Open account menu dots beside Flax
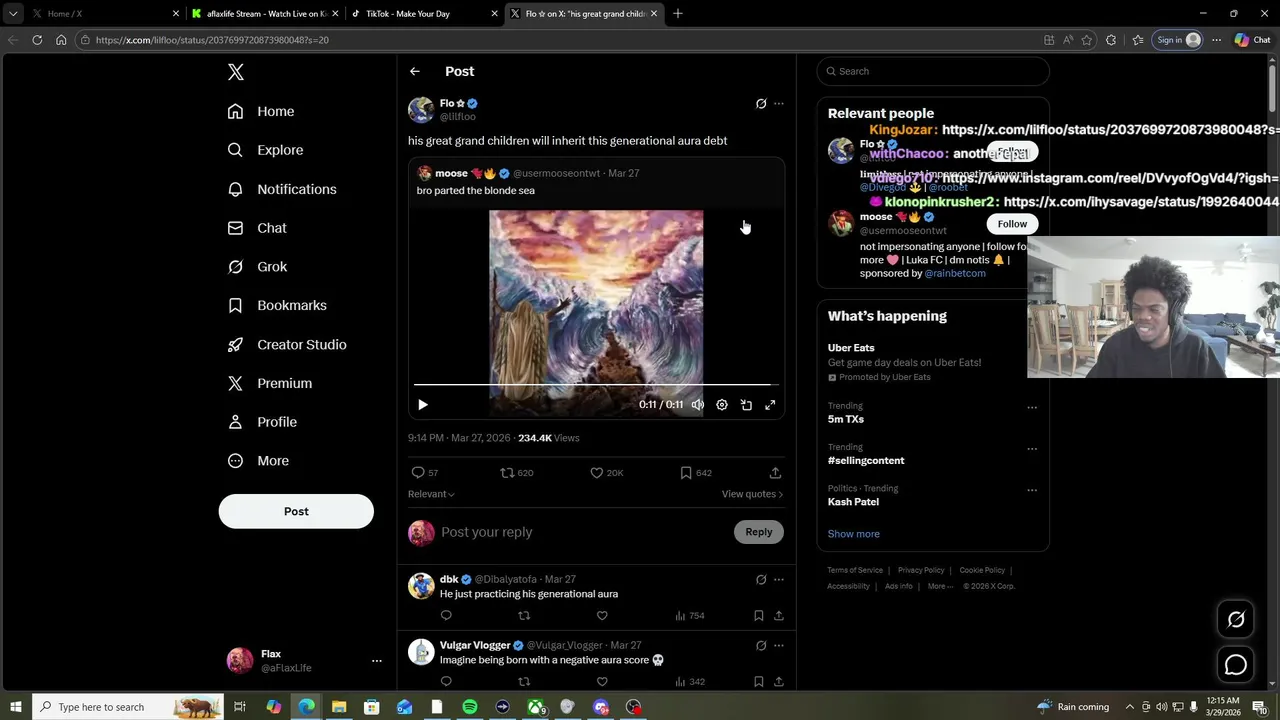 click(376, 661)
